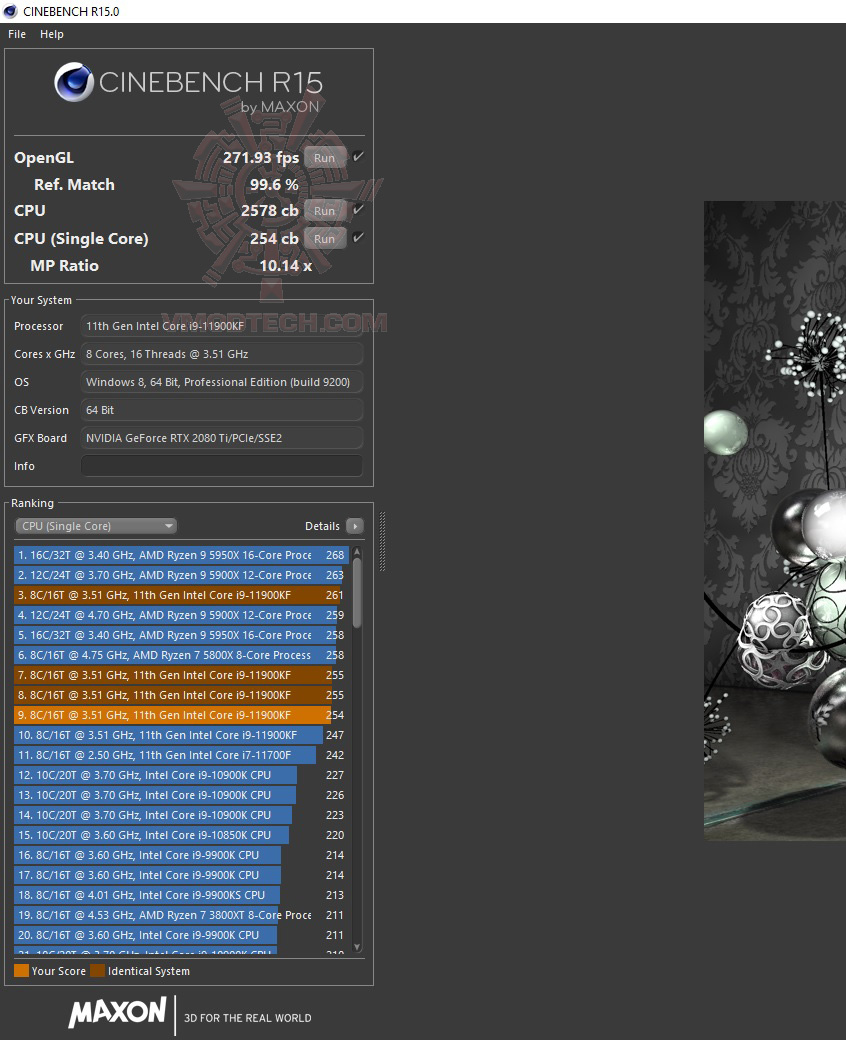Click the CPU 2578 cb result

269,211
